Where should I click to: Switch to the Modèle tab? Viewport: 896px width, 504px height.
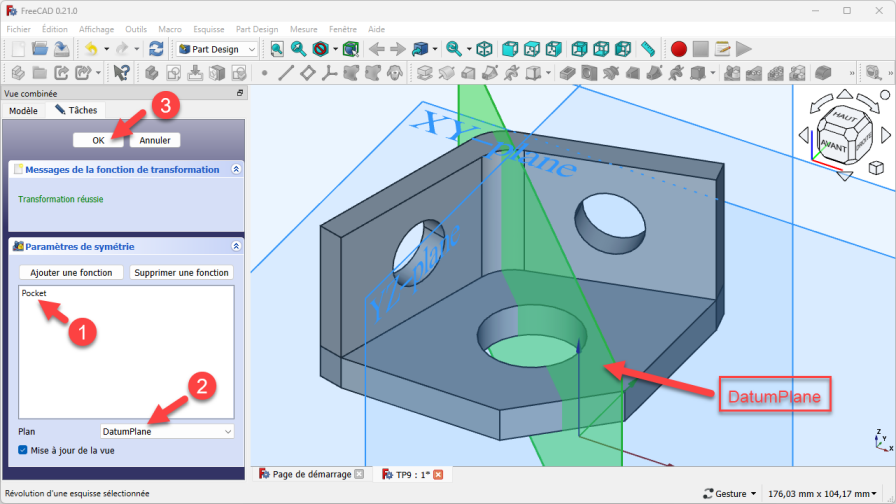pos(23,110)
